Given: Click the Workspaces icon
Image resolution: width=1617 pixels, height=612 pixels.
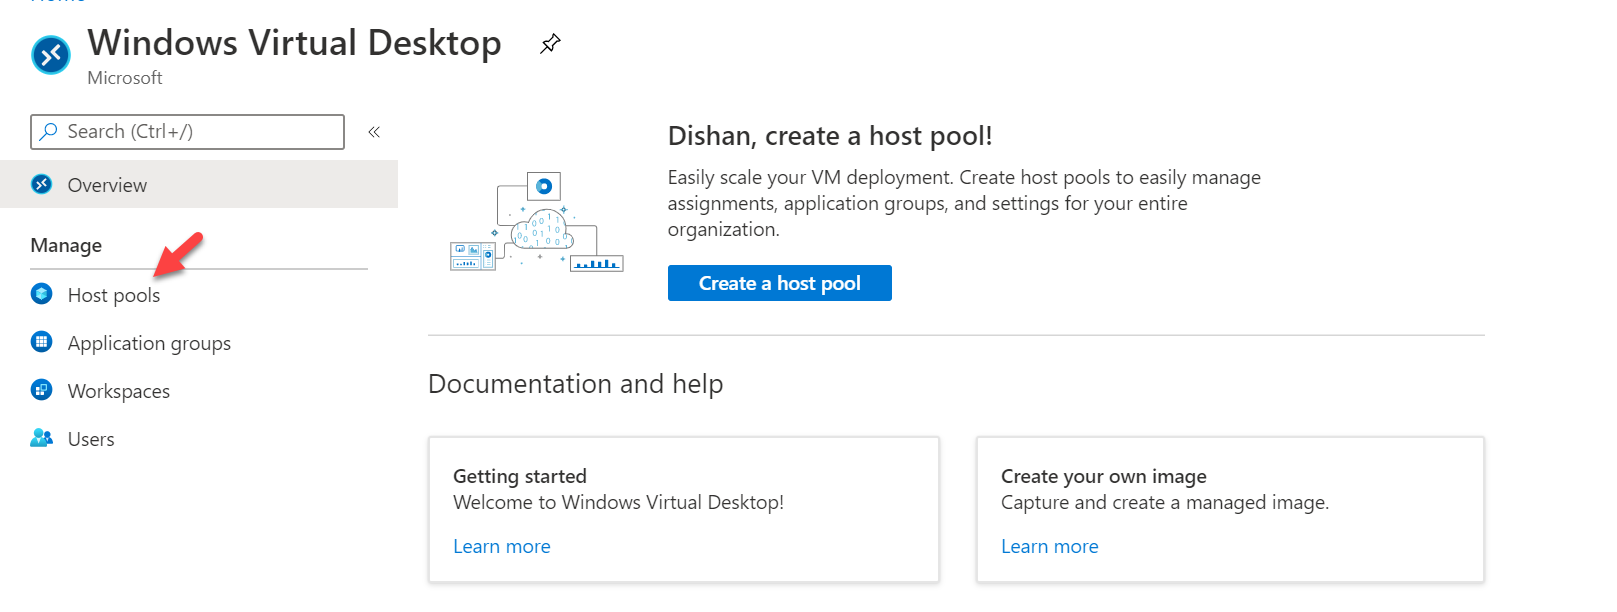Looking at the screenshot, I should pyautogui.click(x=42, y=390).
